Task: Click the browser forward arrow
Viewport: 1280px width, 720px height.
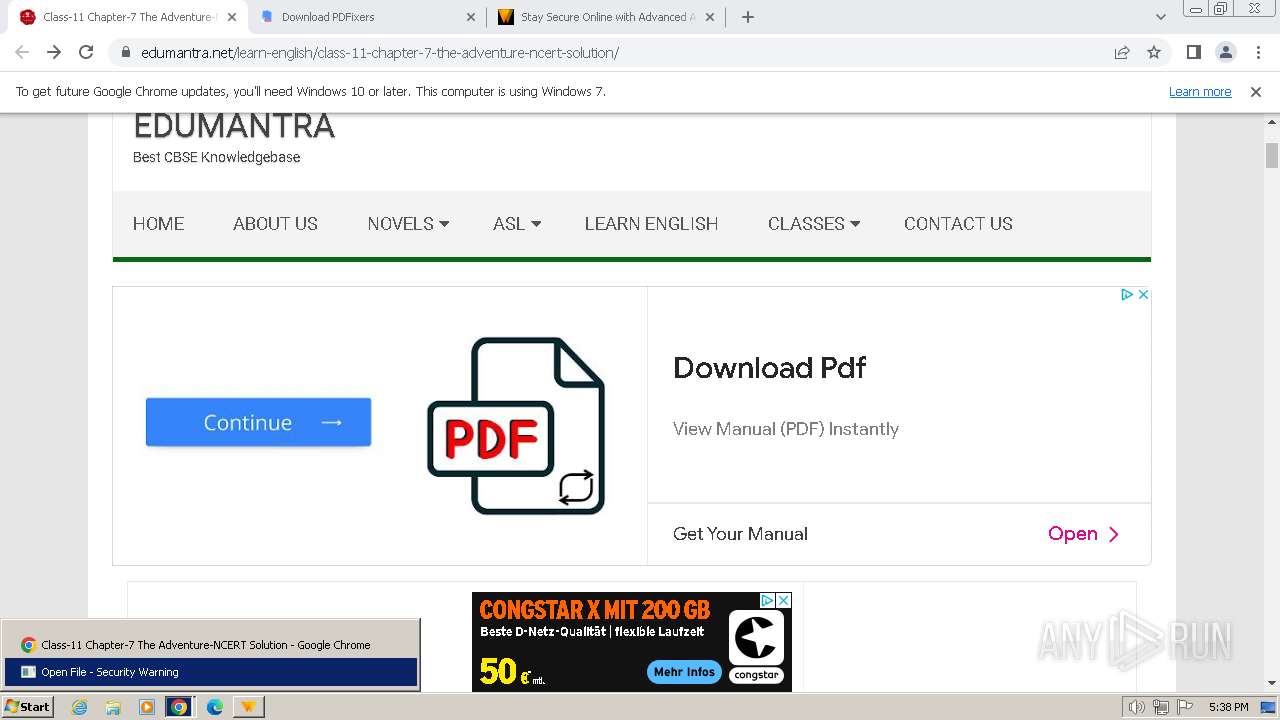Action: click(x=54, y=52)
